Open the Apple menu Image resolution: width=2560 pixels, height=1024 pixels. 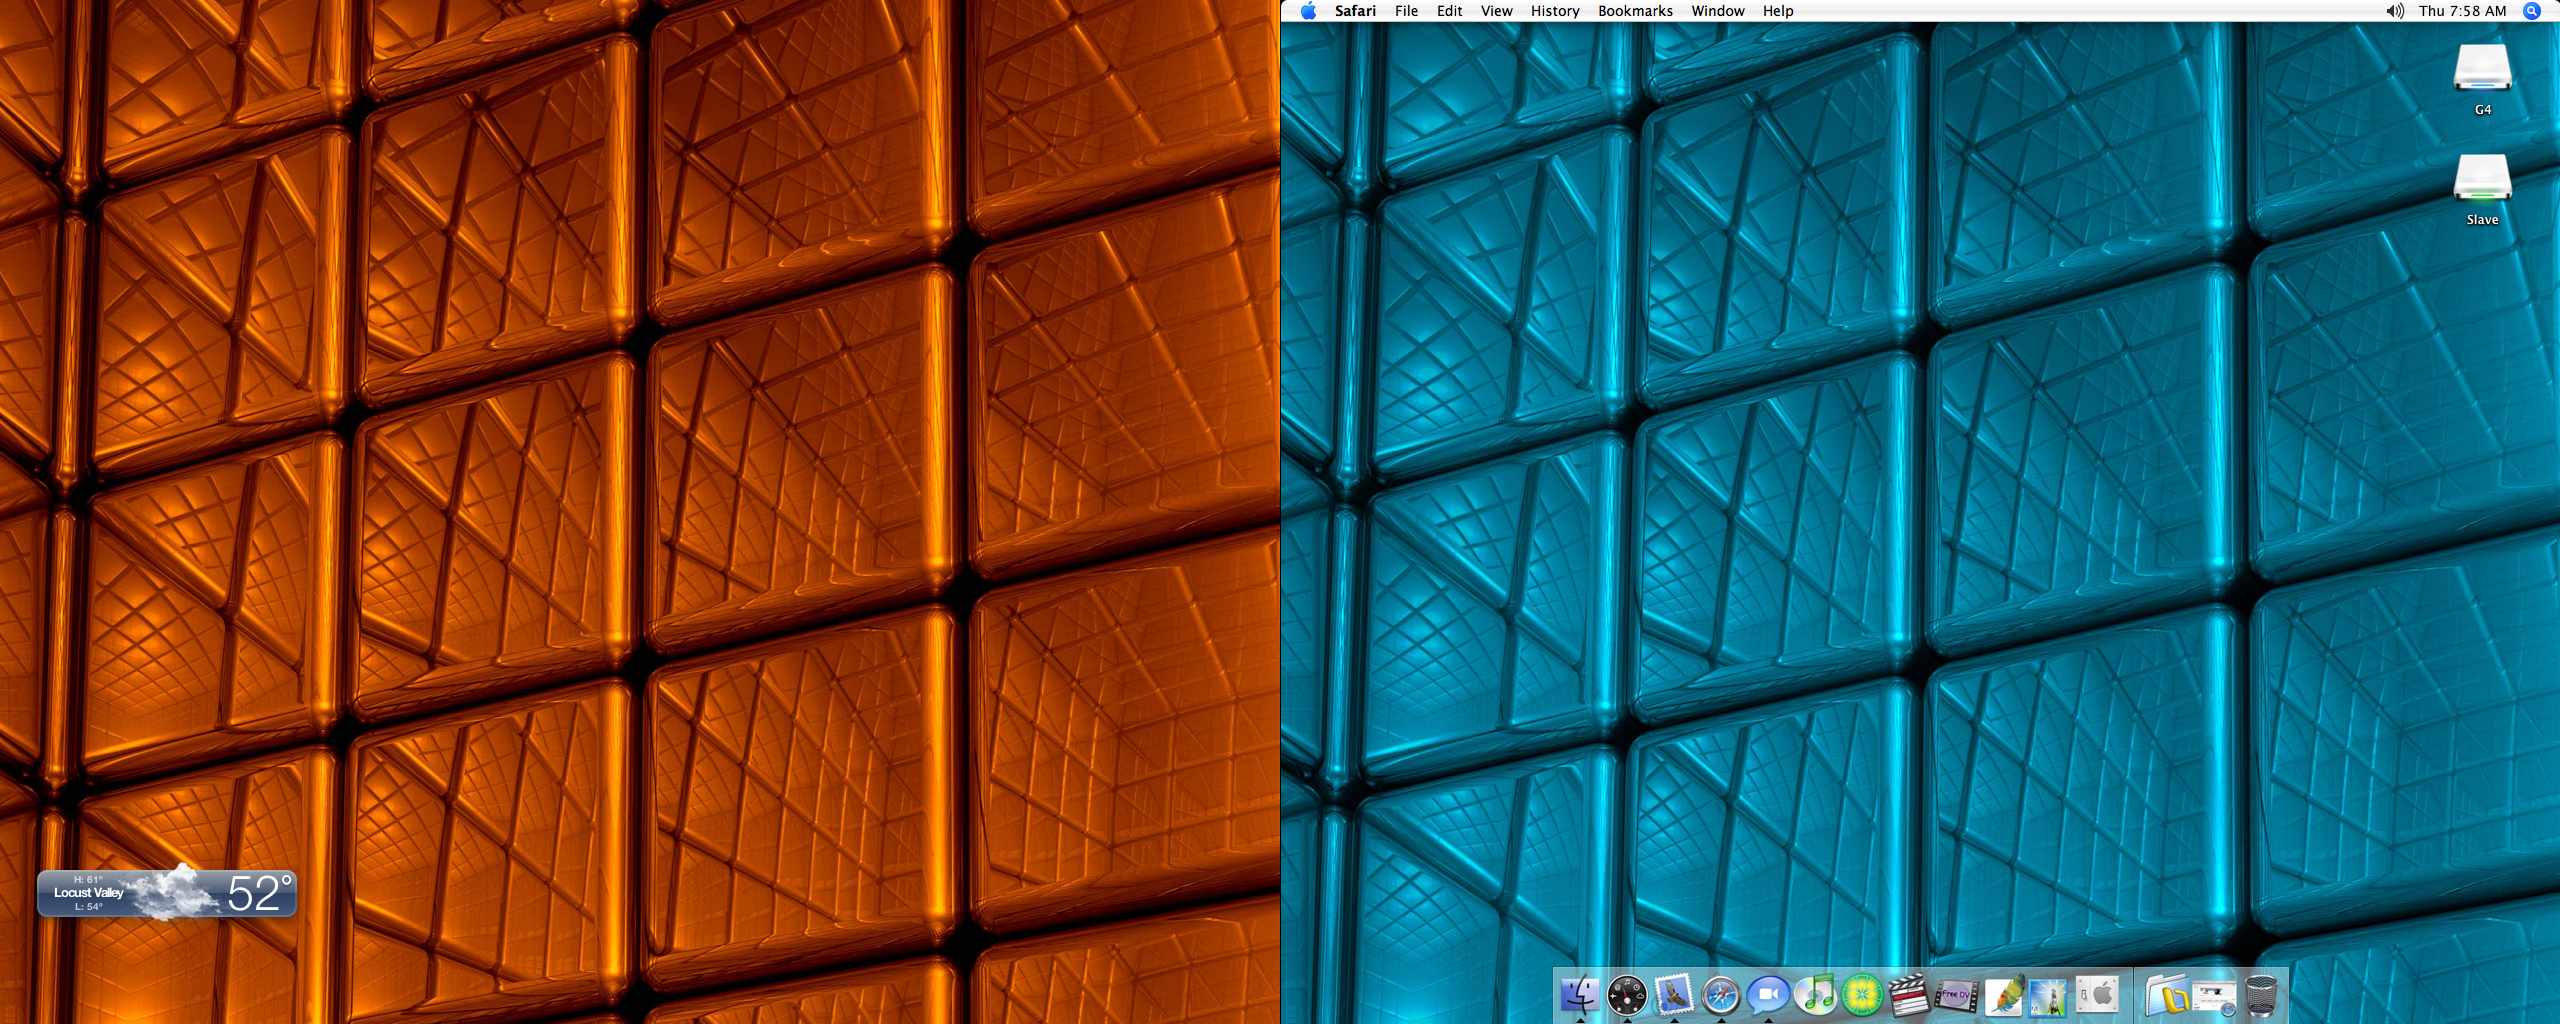click(1308, 11)
